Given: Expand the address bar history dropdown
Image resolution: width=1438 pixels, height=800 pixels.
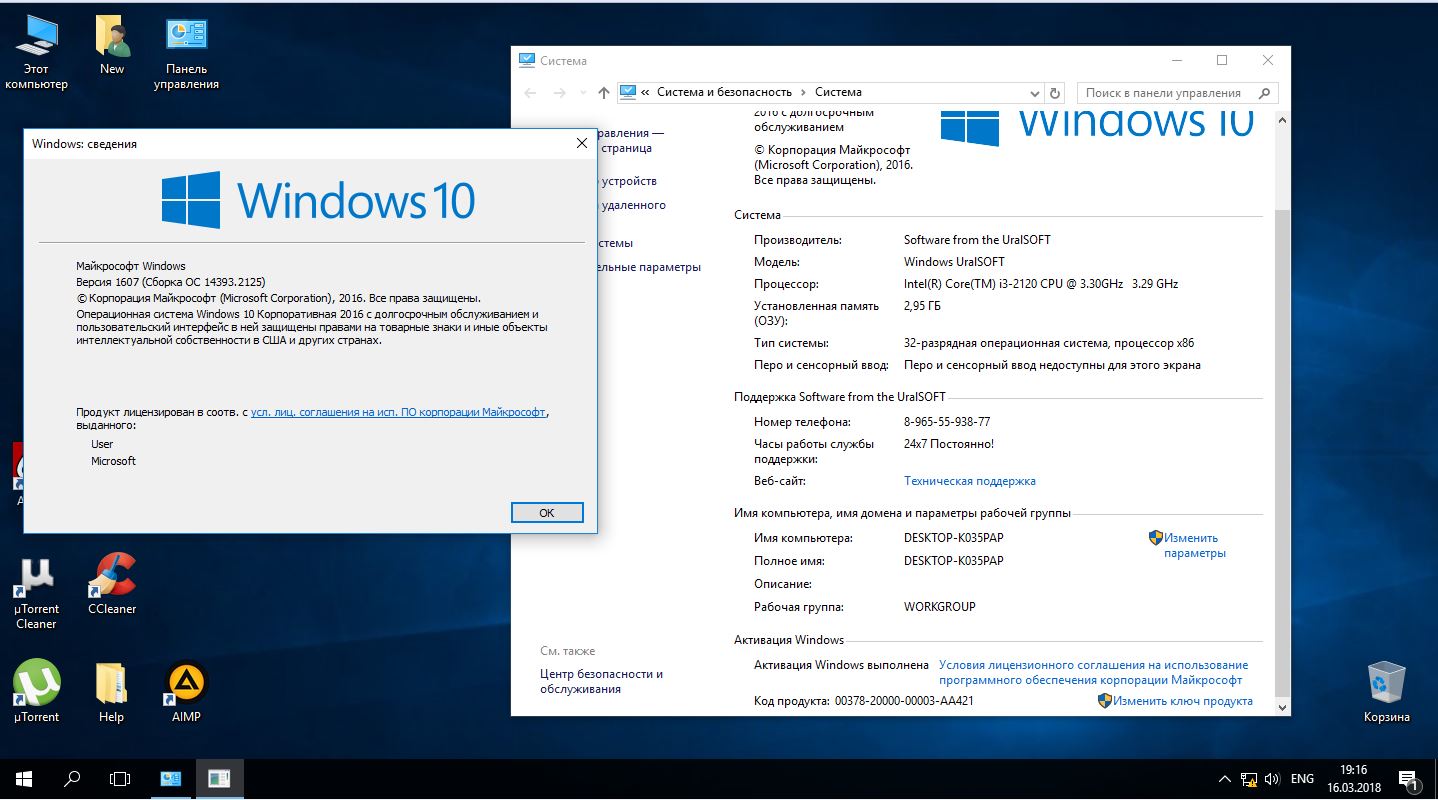Looking at the screenshot, I should tap(1035, 93).
